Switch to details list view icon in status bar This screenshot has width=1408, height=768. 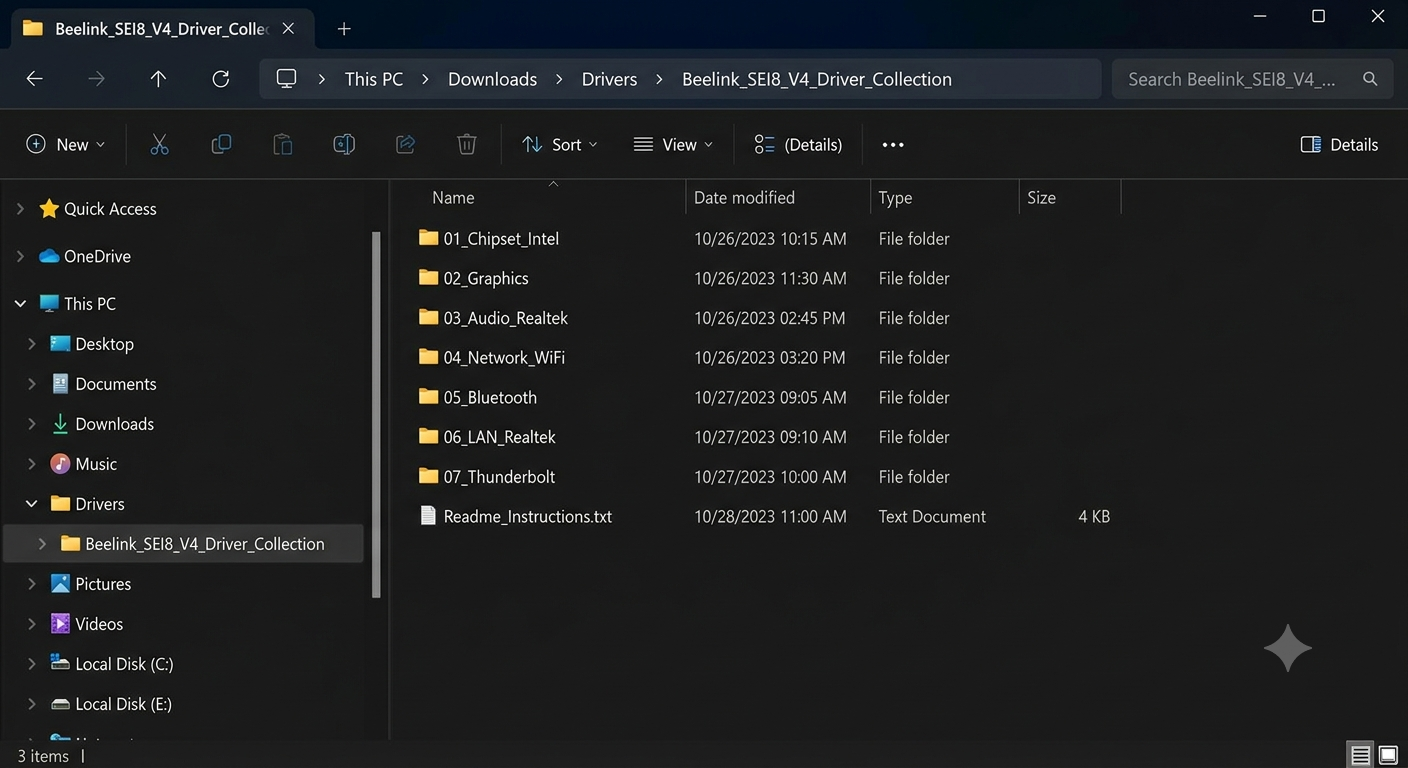(1360, 755)
